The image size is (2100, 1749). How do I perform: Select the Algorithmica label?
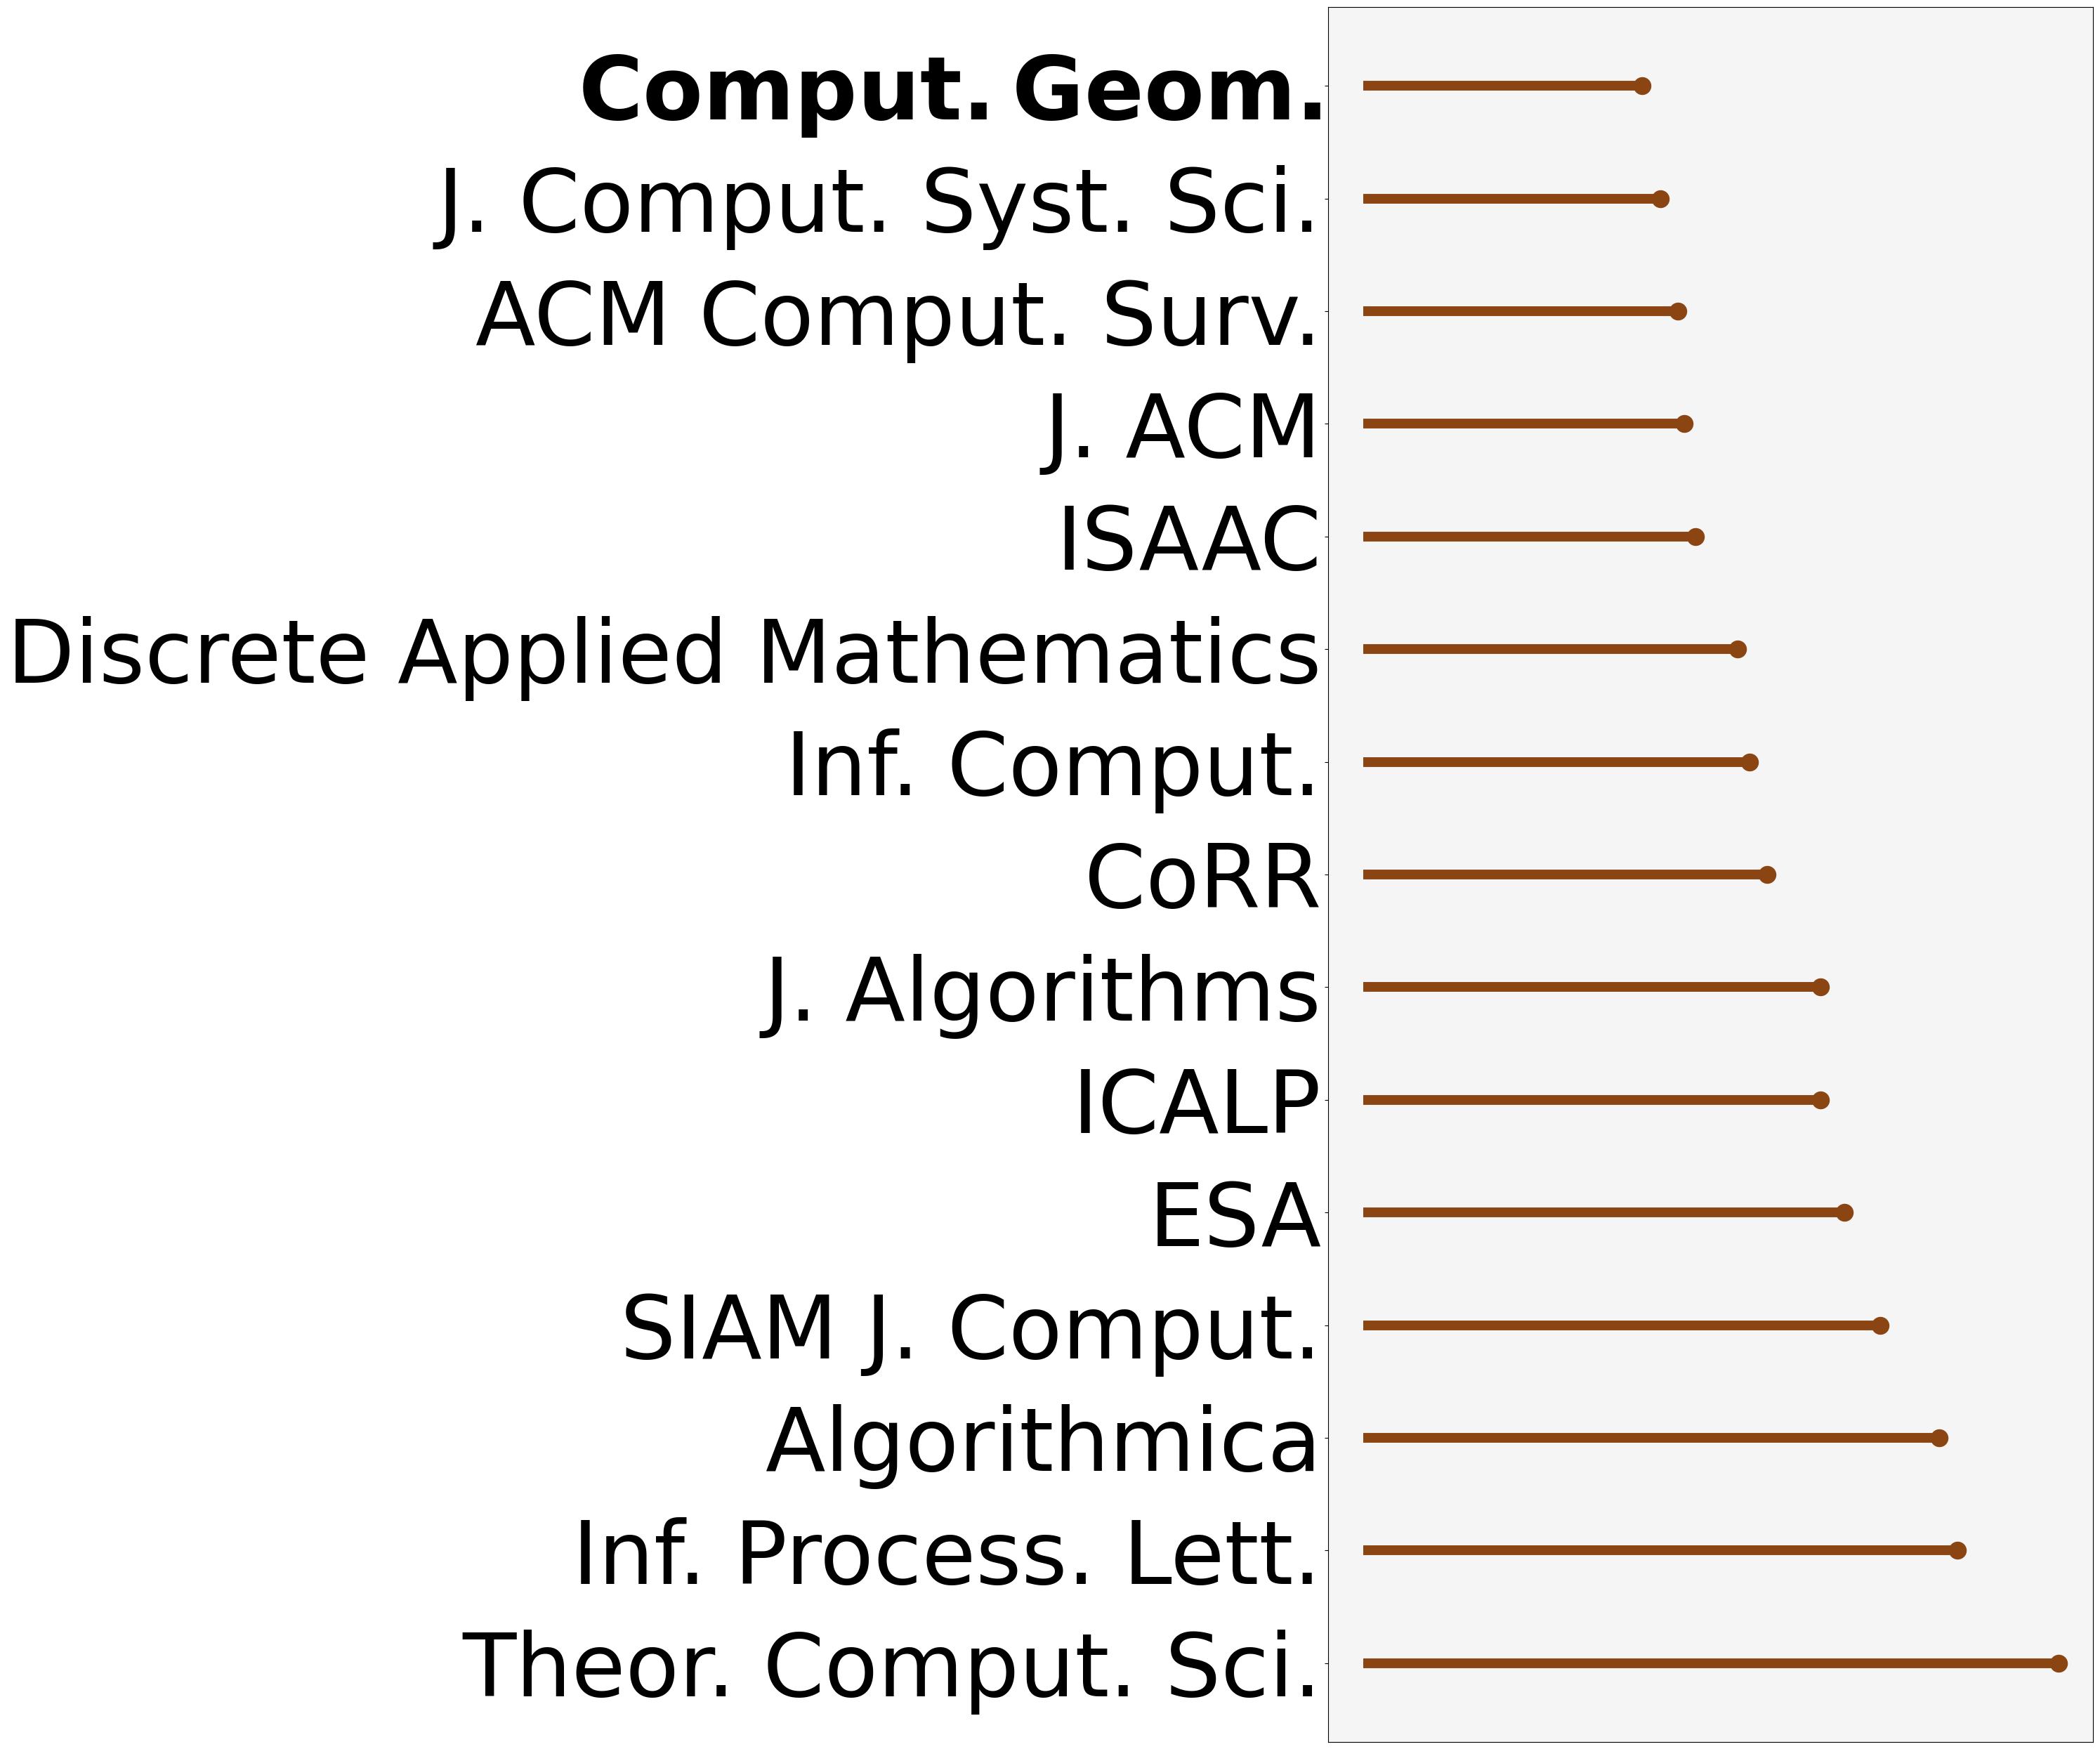[x=1042, y=1441]
